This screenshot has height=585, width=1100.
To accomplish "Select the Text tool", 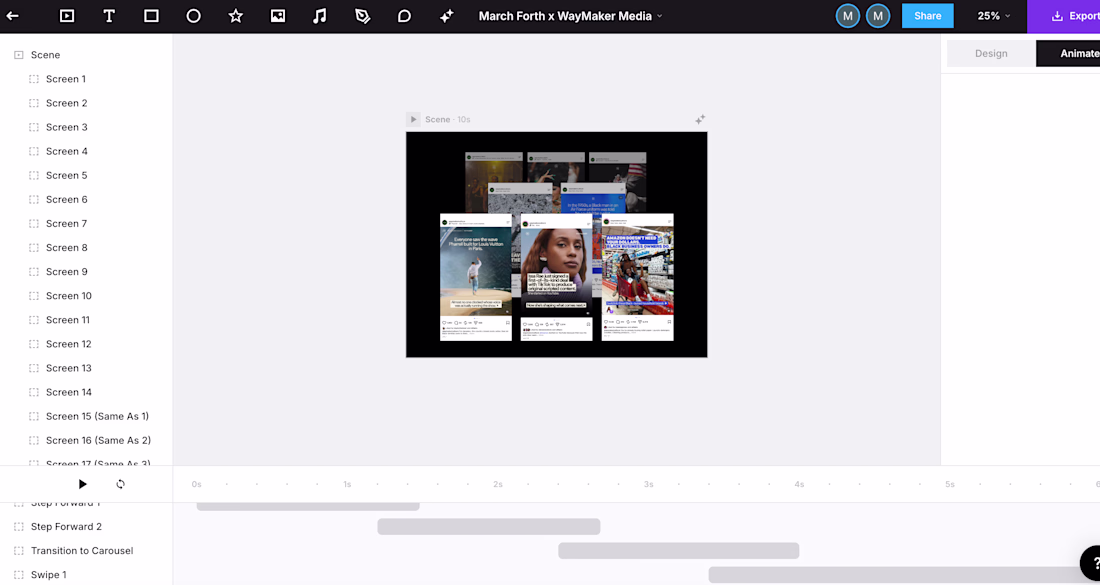I will [x=109, y=16].
